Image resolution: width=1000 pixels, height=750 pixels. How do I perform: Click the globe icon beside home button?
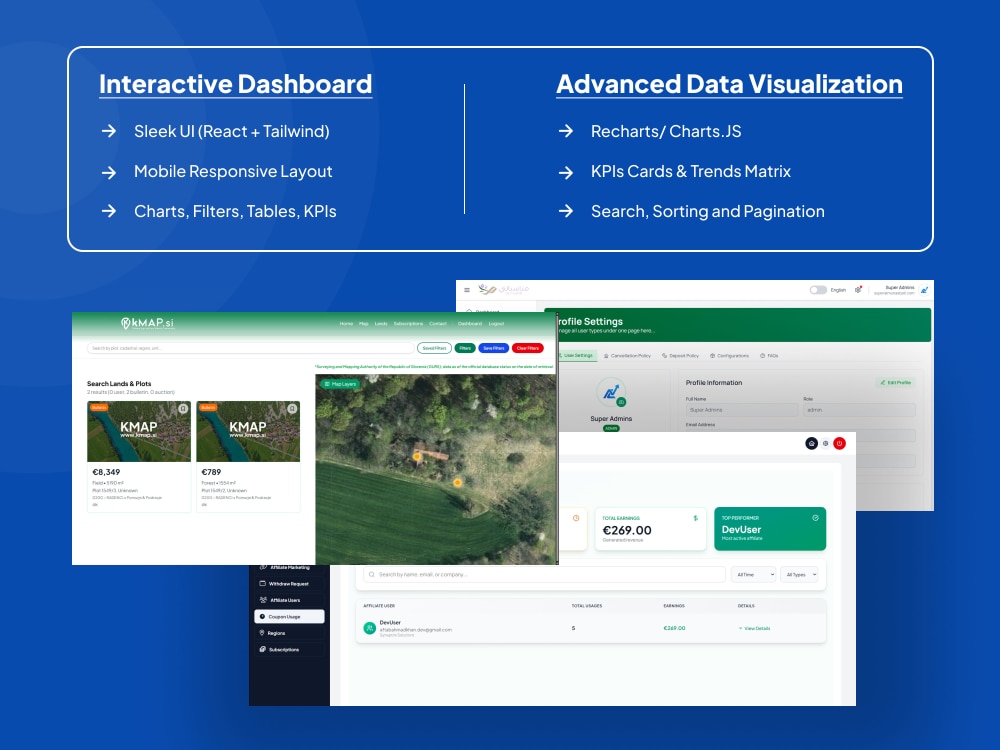[825, 443]
